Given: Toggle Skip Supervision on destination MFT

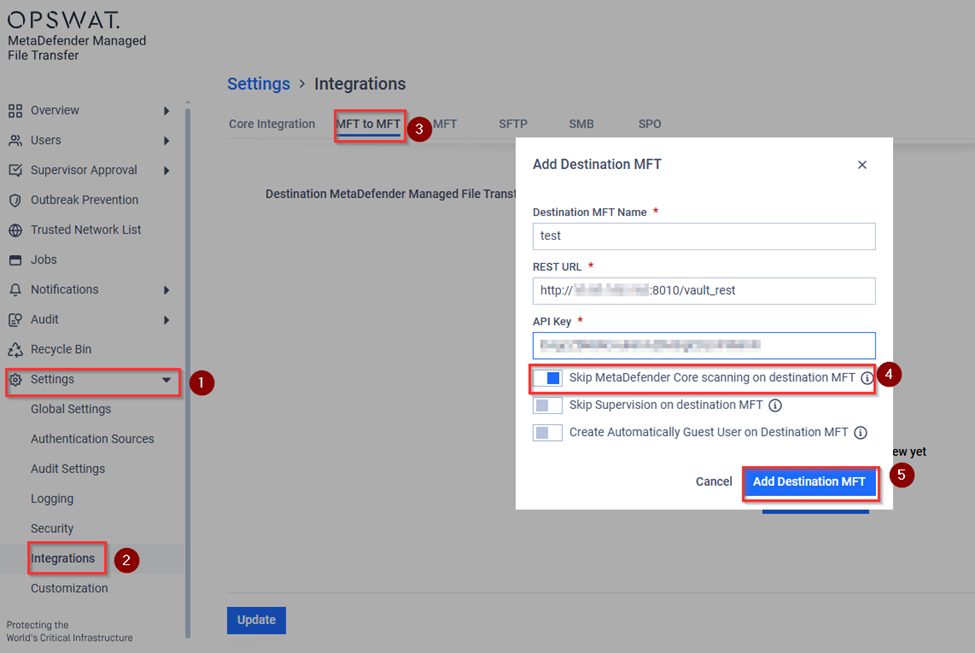Looking at the screenshot, I should coord(548,405).
